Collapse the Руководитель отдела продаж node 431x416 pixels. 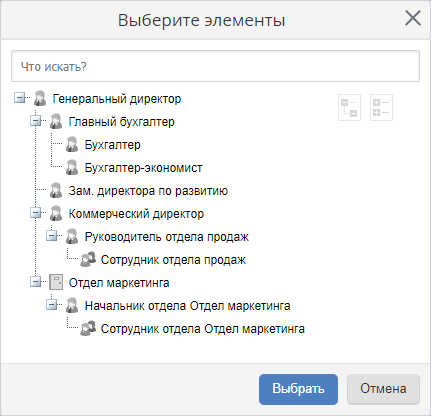(51, 236)
